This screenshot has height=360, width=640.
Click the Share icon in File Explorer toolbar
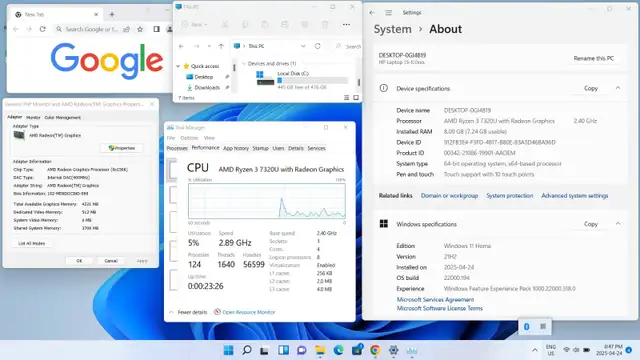[x=305, y=24]
